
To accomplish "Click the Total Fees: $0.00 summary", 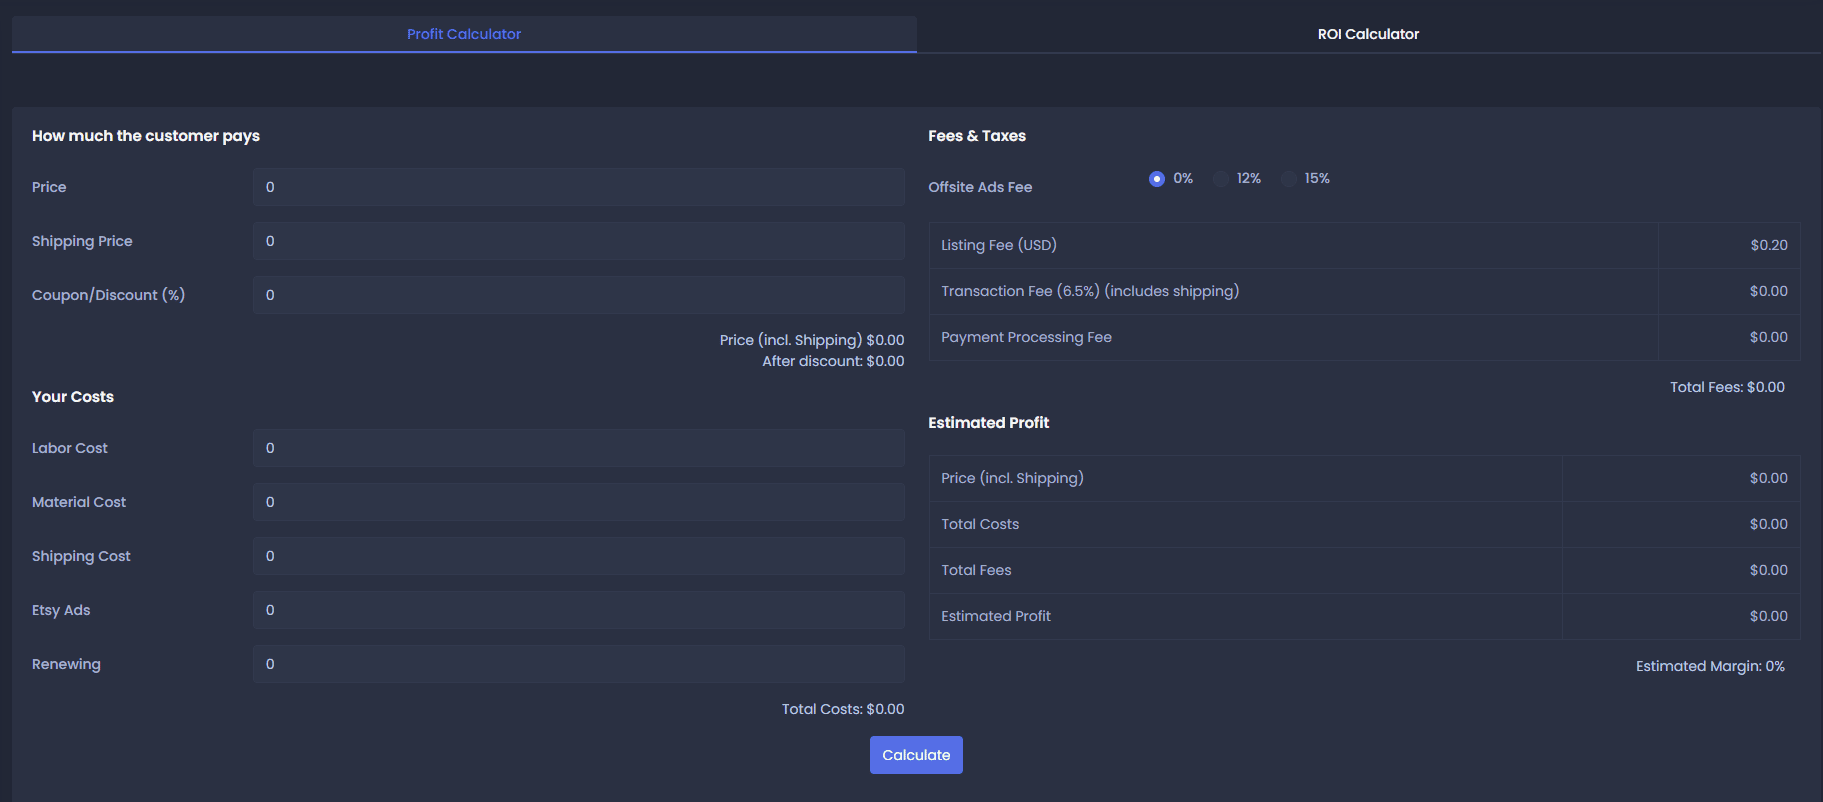I will click(1727, 387).
